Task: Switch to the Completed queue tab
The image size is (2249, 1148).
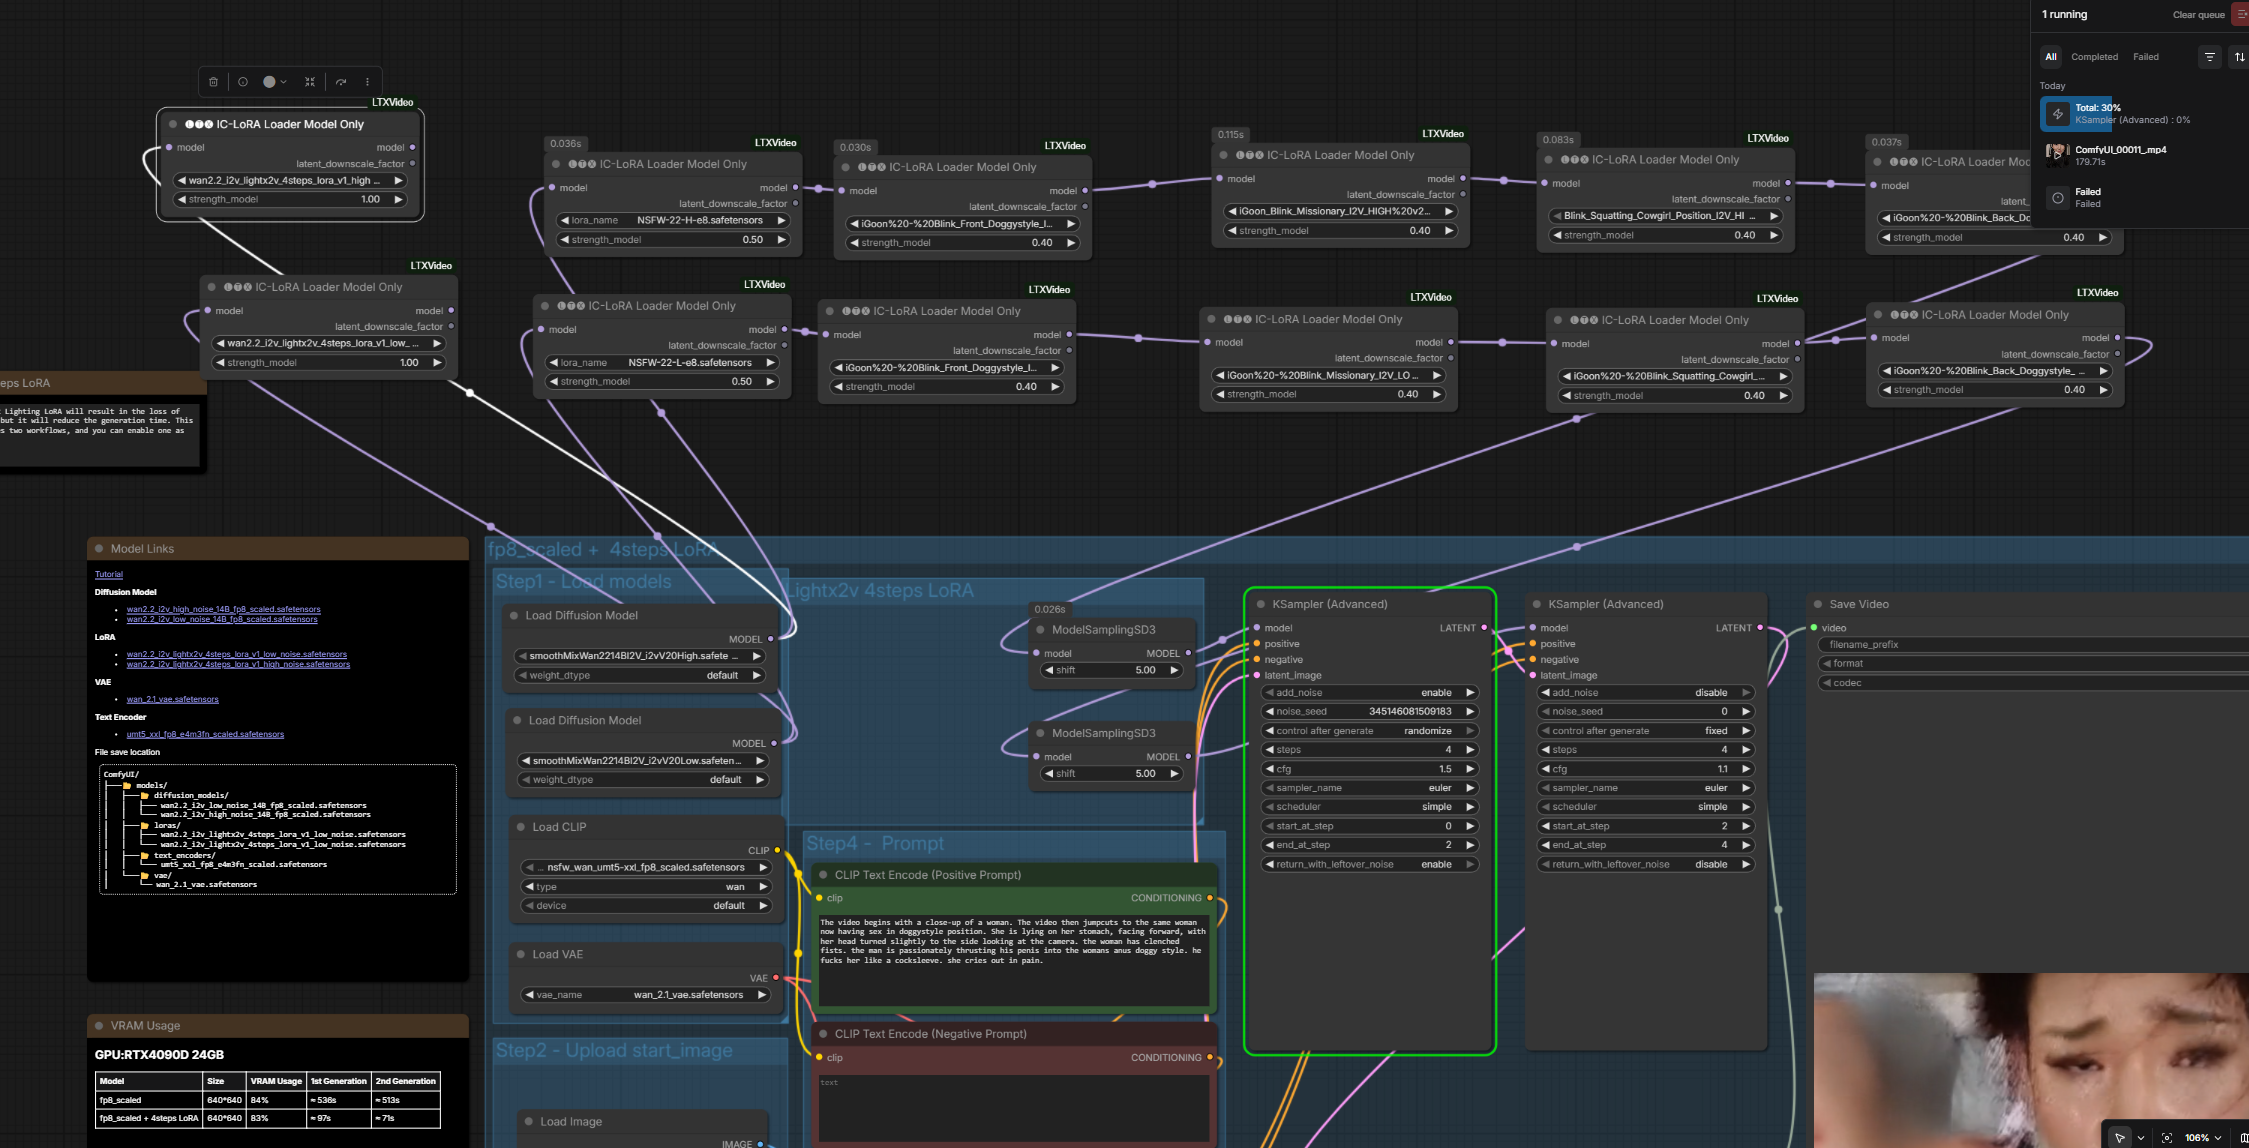Action: coord(2094,57)
